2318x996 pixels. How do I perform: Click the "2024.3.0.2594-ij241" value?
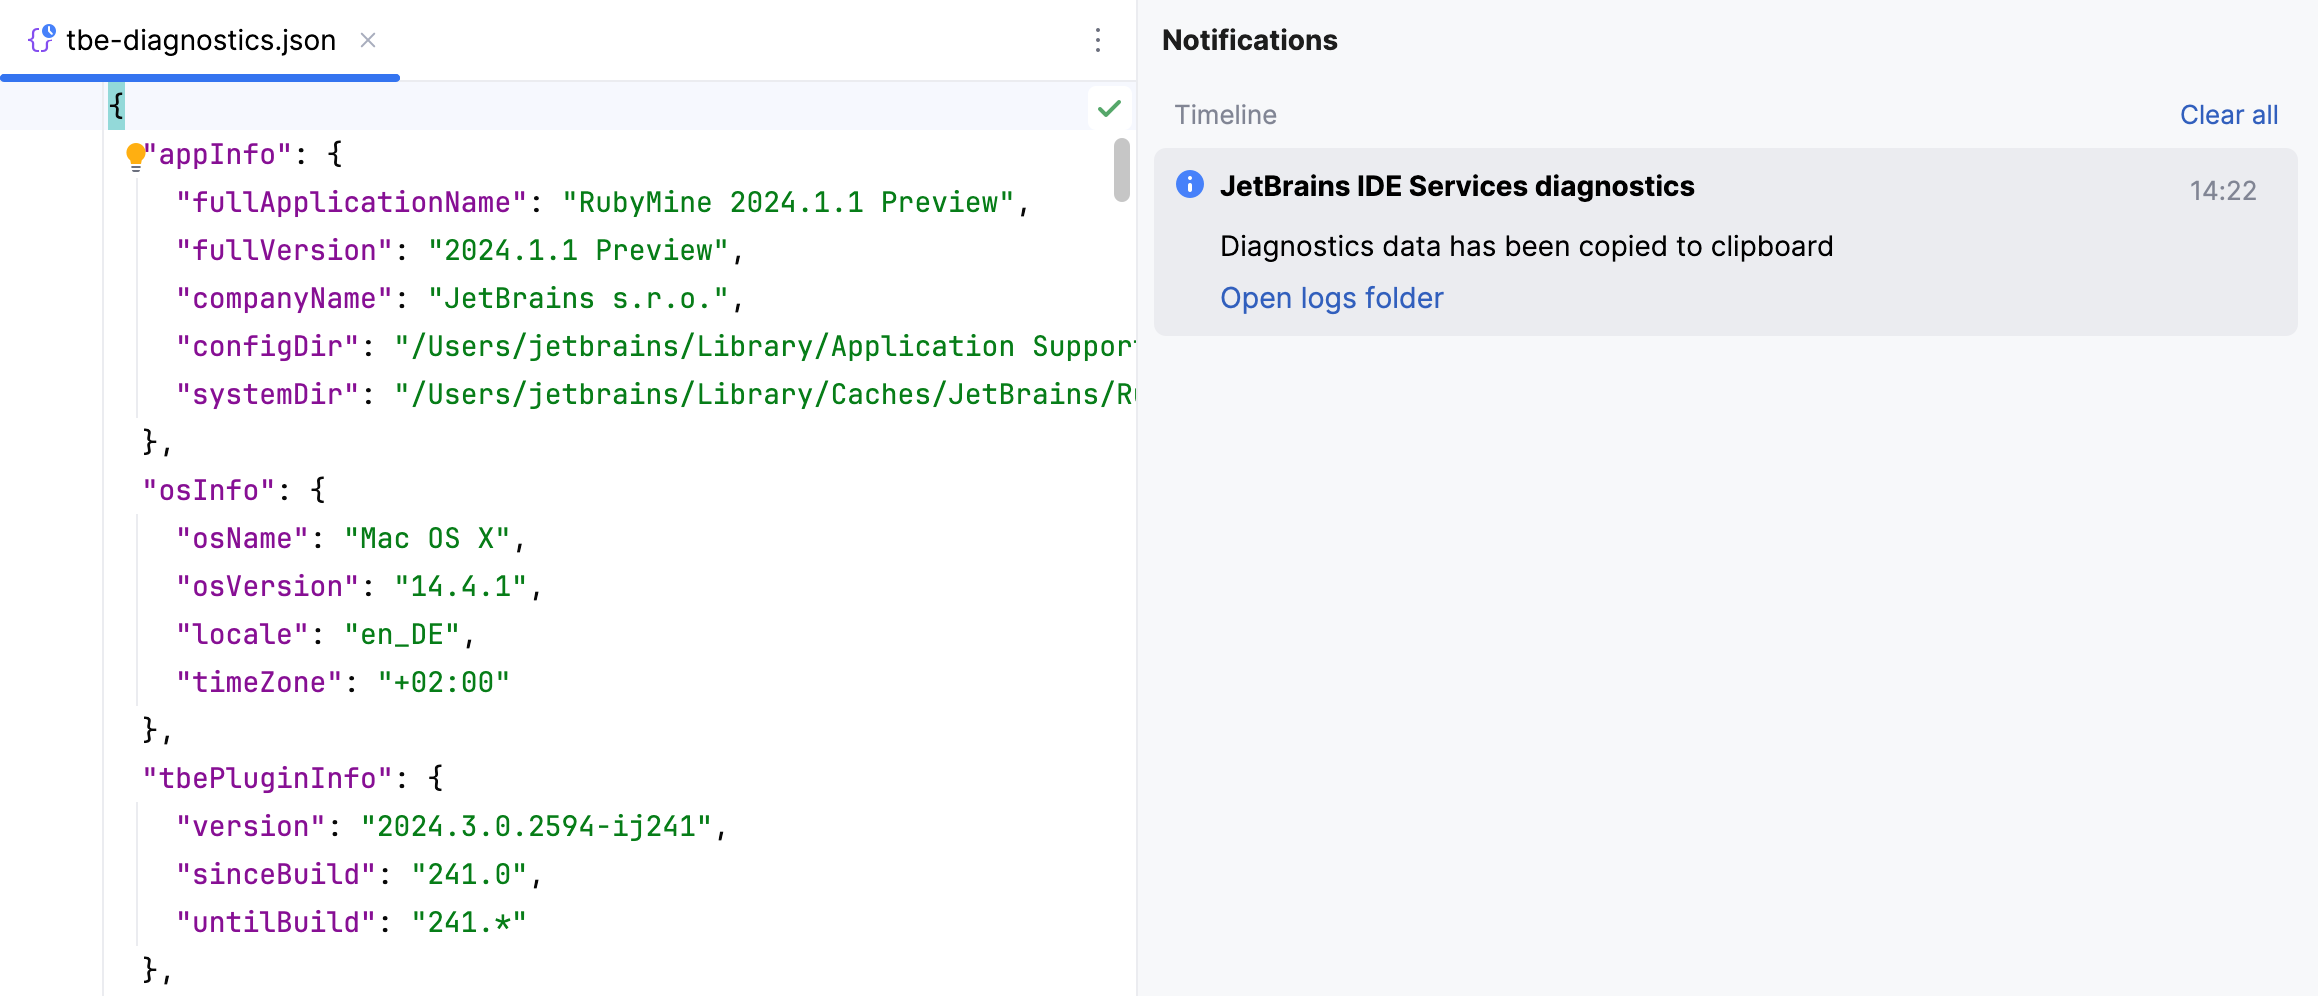pos(537,826)
